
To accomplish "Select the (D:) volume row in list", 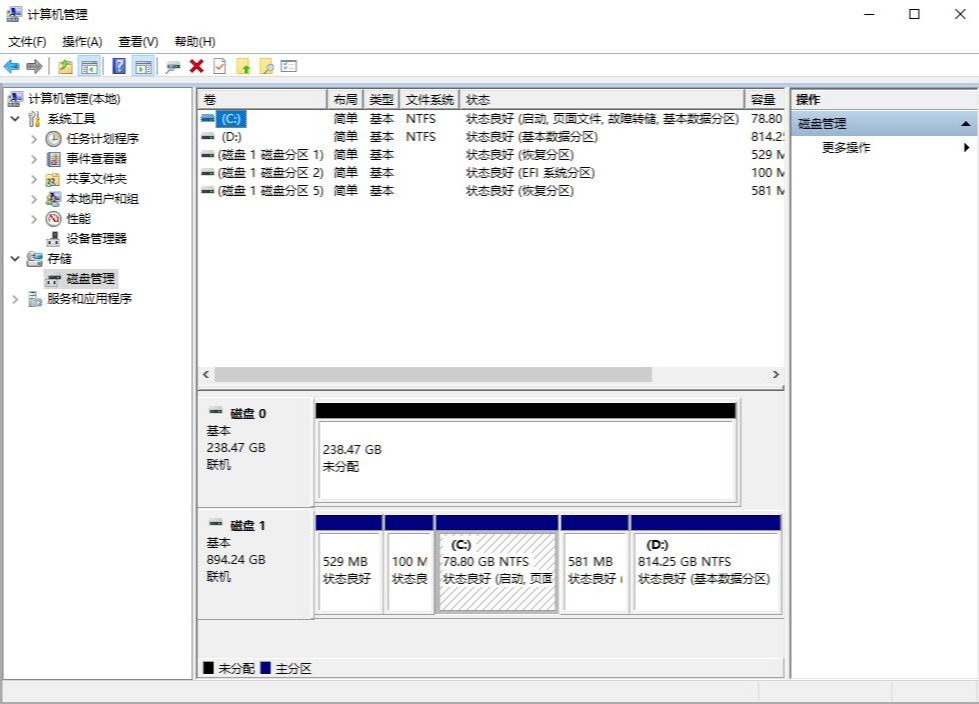I will [x=491, y=137].
